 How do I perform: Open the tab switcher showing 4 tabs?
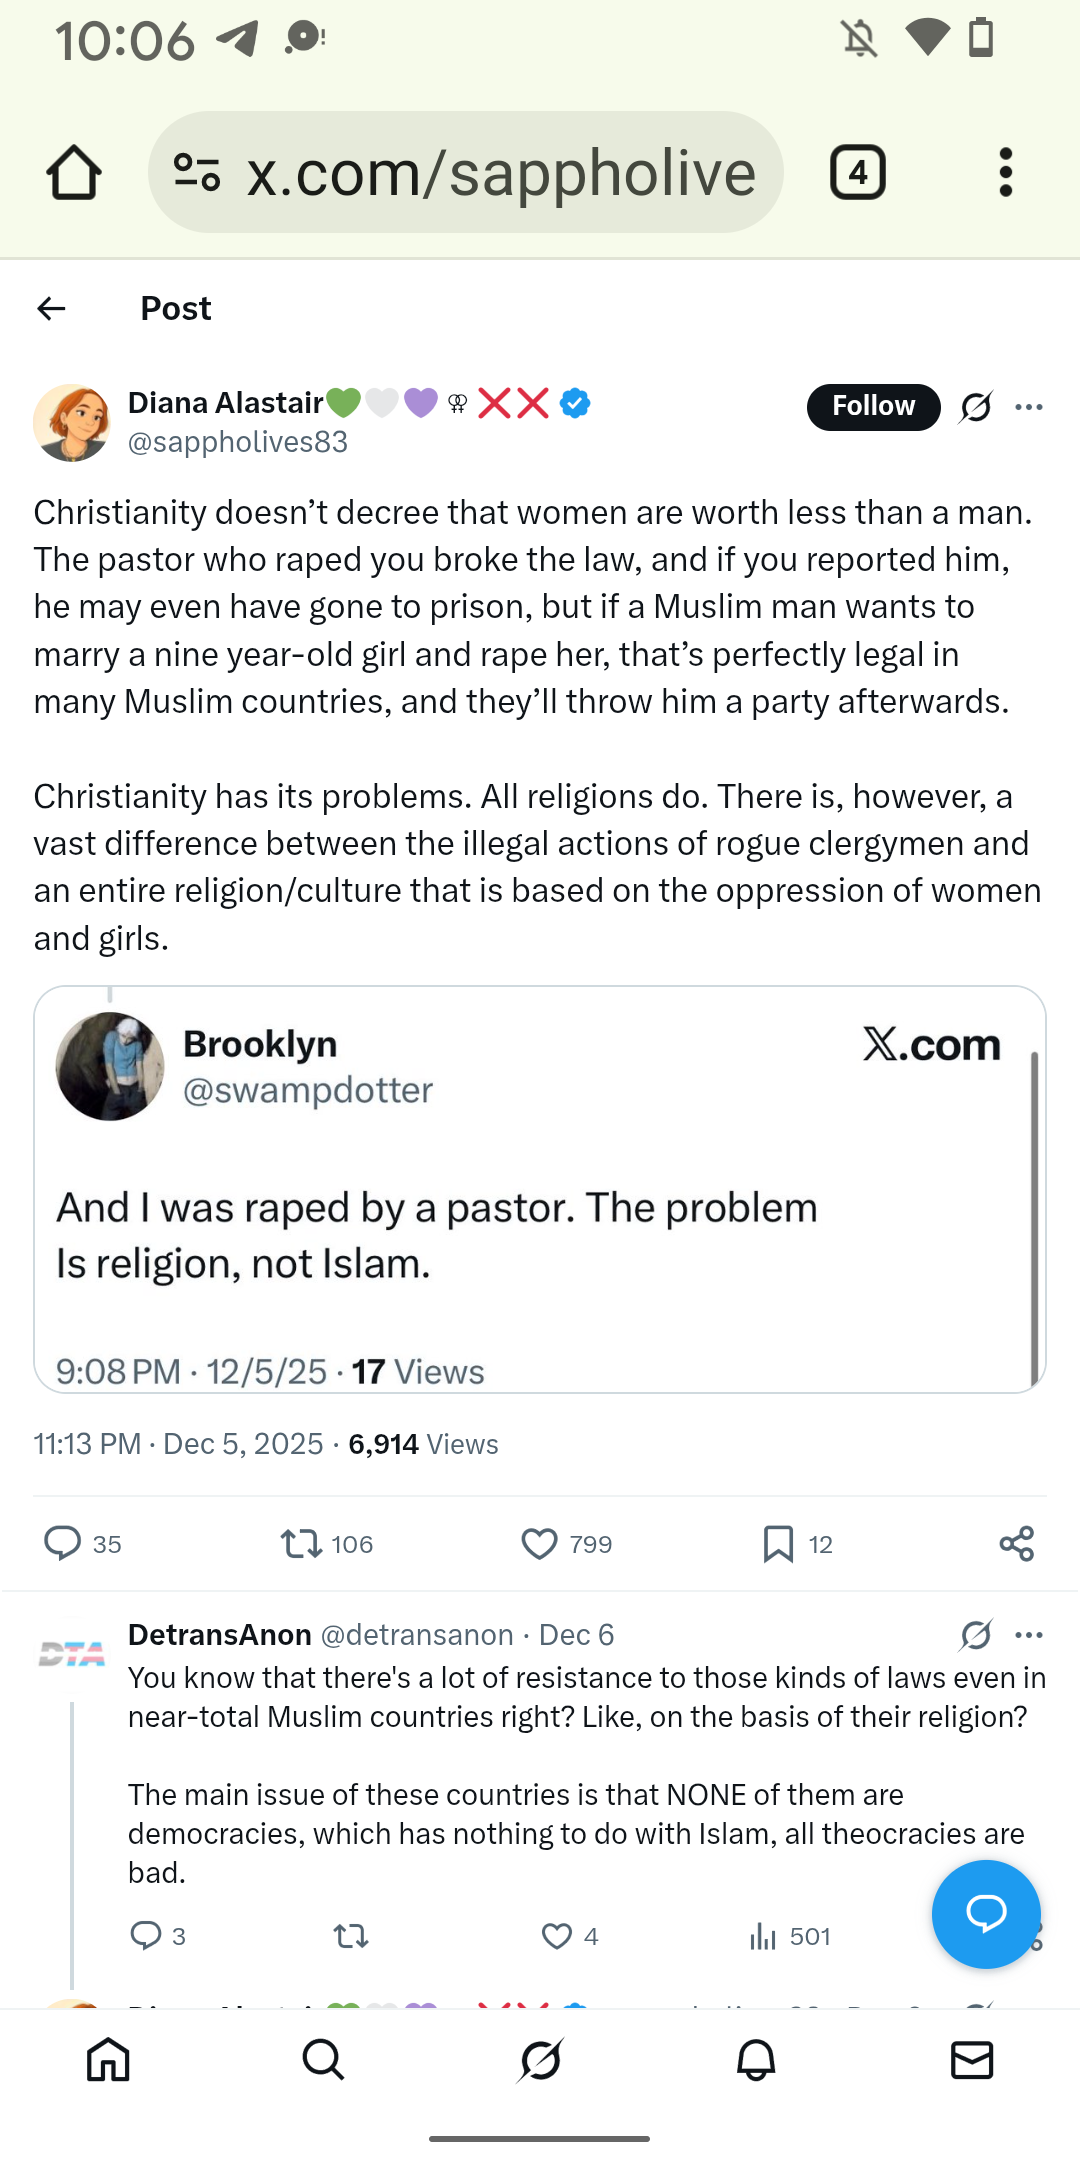[x=857, y=173]
